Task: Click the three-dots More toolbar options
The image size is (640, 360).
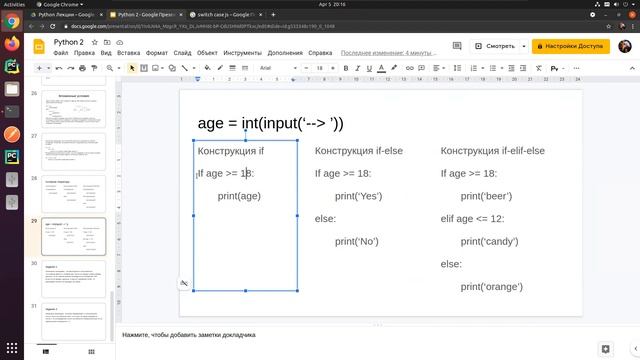Action: pyautogui.click(x=576, y=68)
